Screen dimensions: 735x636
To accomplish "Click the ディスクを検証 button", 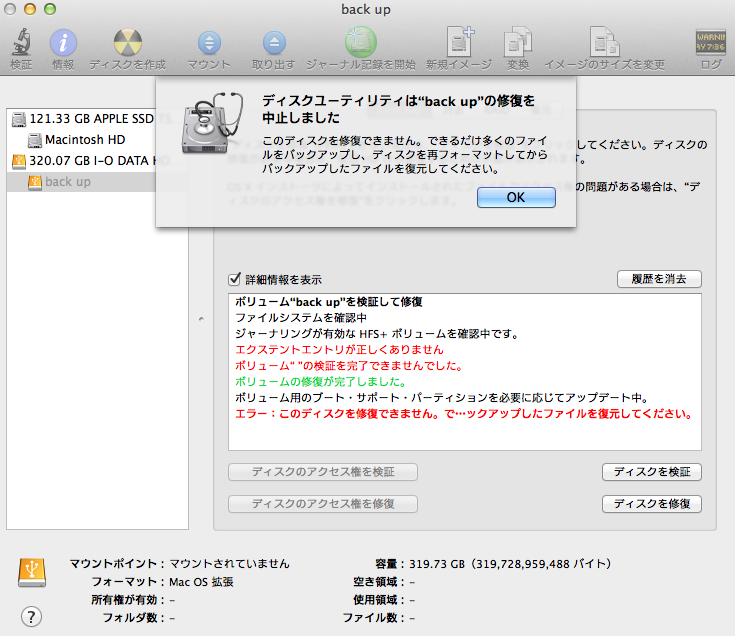I will coord(652,472).
